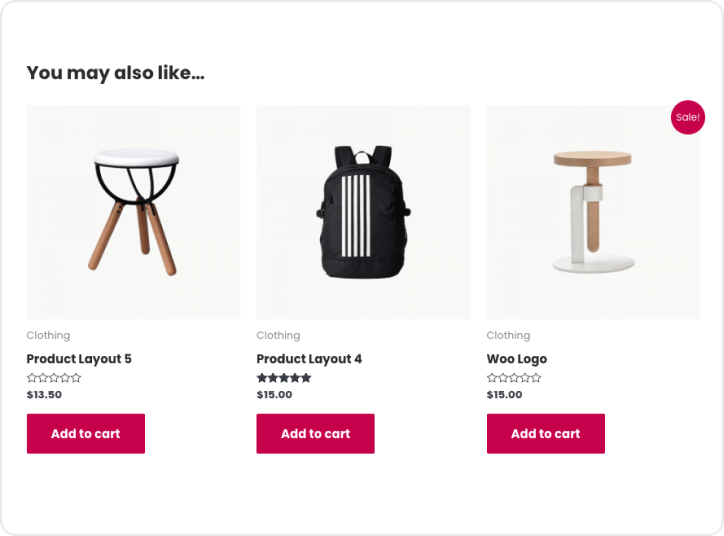This screenshot has width=724, height=536.
Task: Add Woo Logo to cart
Action: click(546, 434)
